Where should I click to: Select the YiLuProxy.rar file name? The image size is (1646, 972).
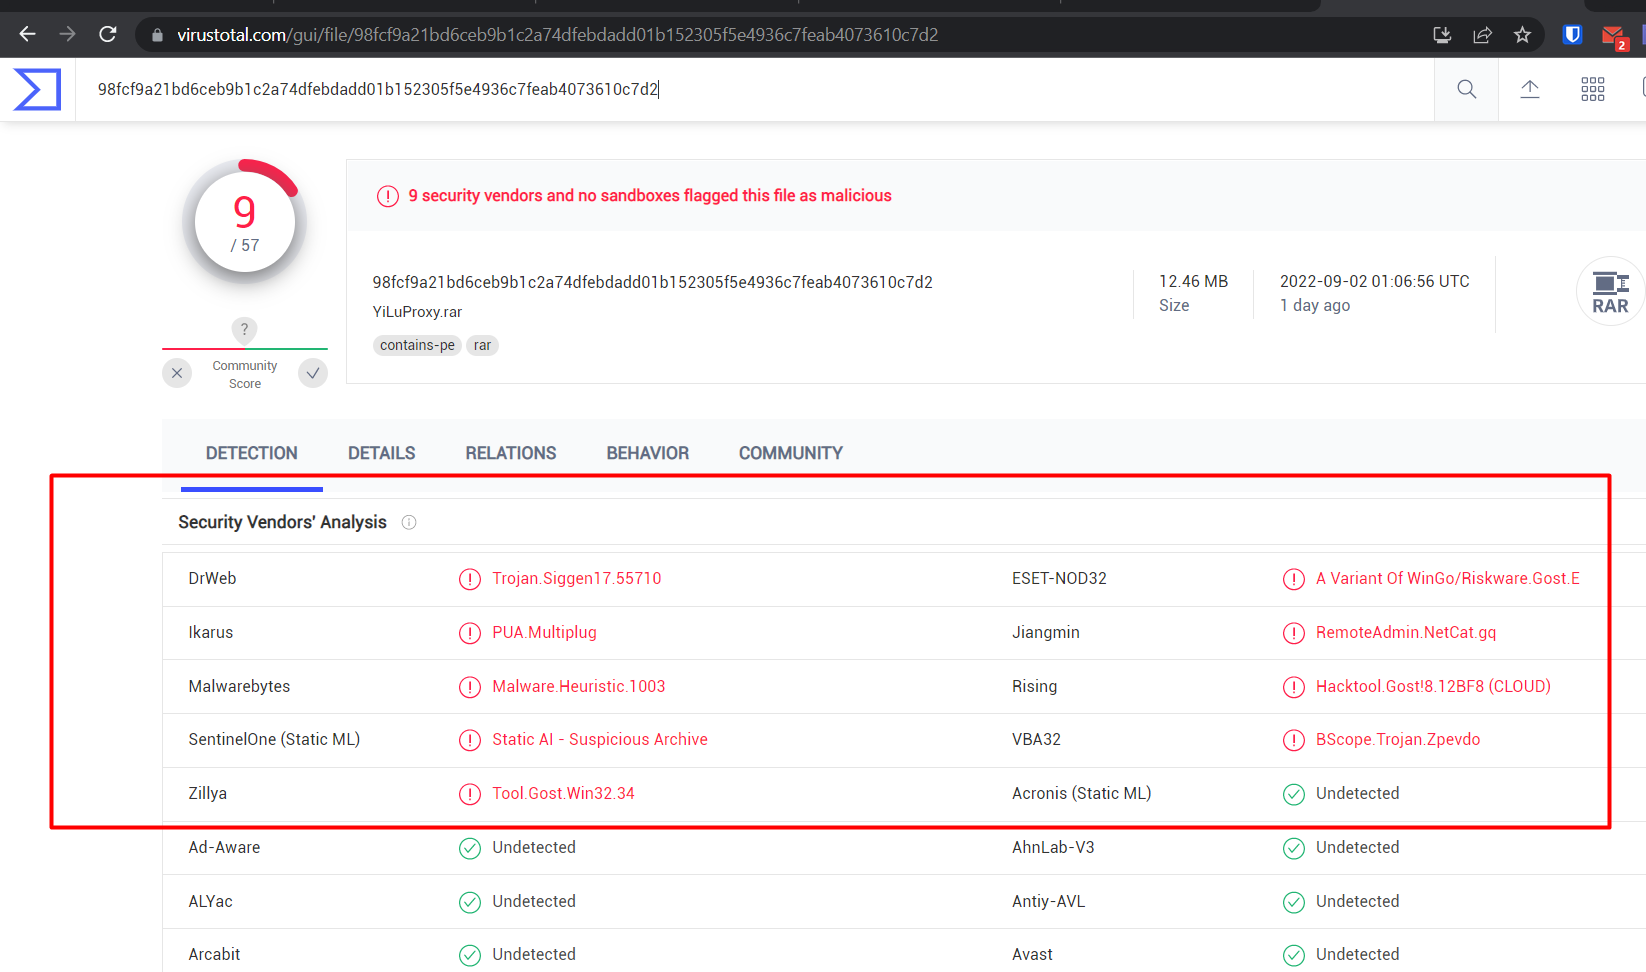(417, 312)
